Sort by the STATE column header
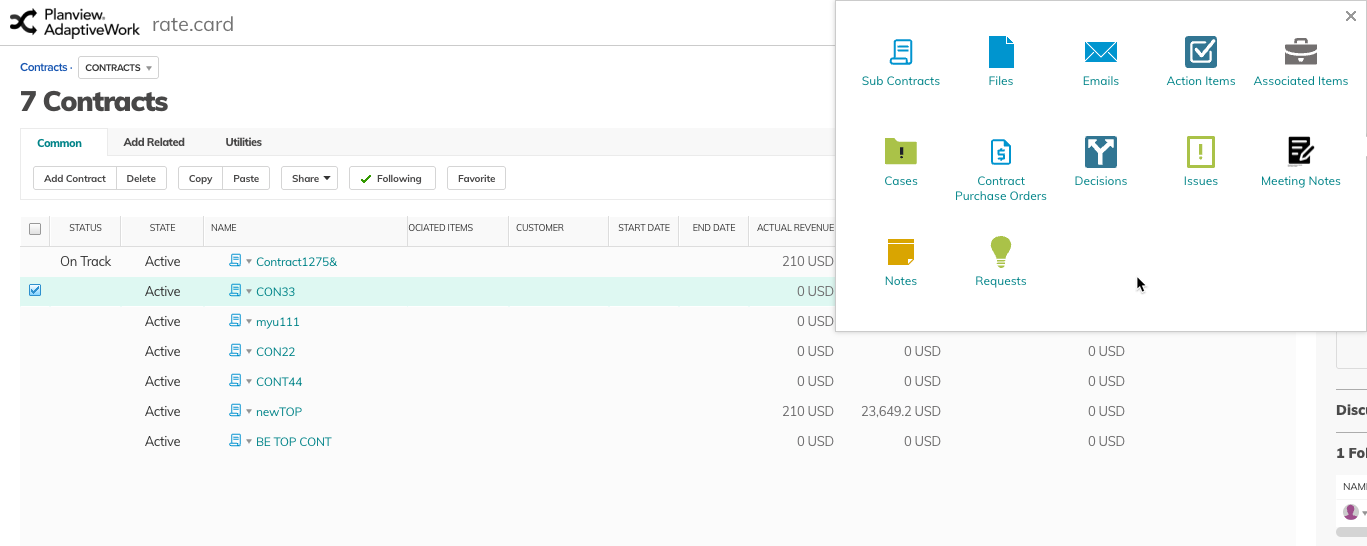Screen dimensions: 1367x546 (162, 228)
